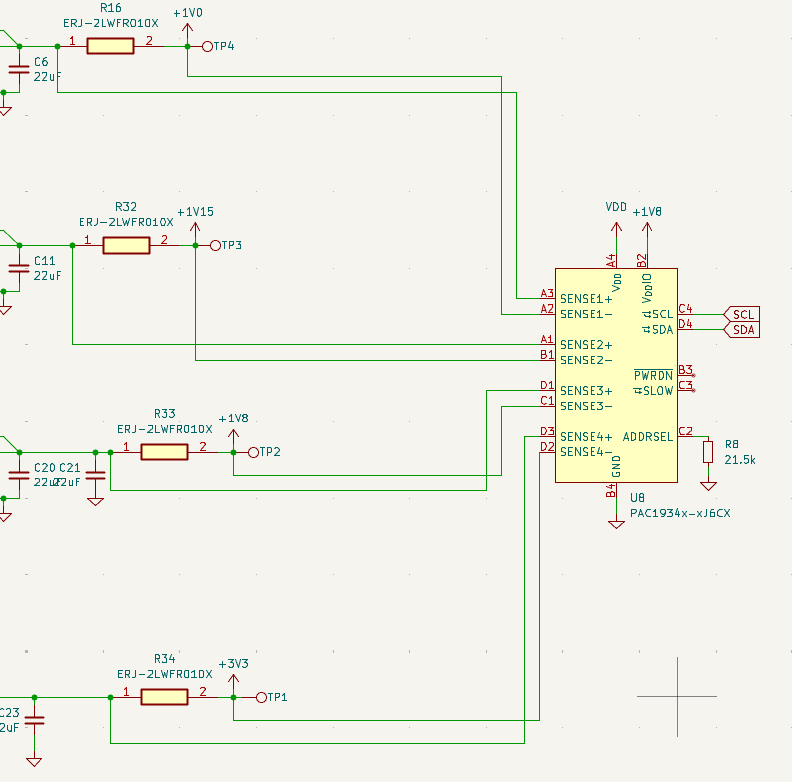The image size is (792, 782).
Task: Click the +1V0 power symbol
Action: point(187,28)
